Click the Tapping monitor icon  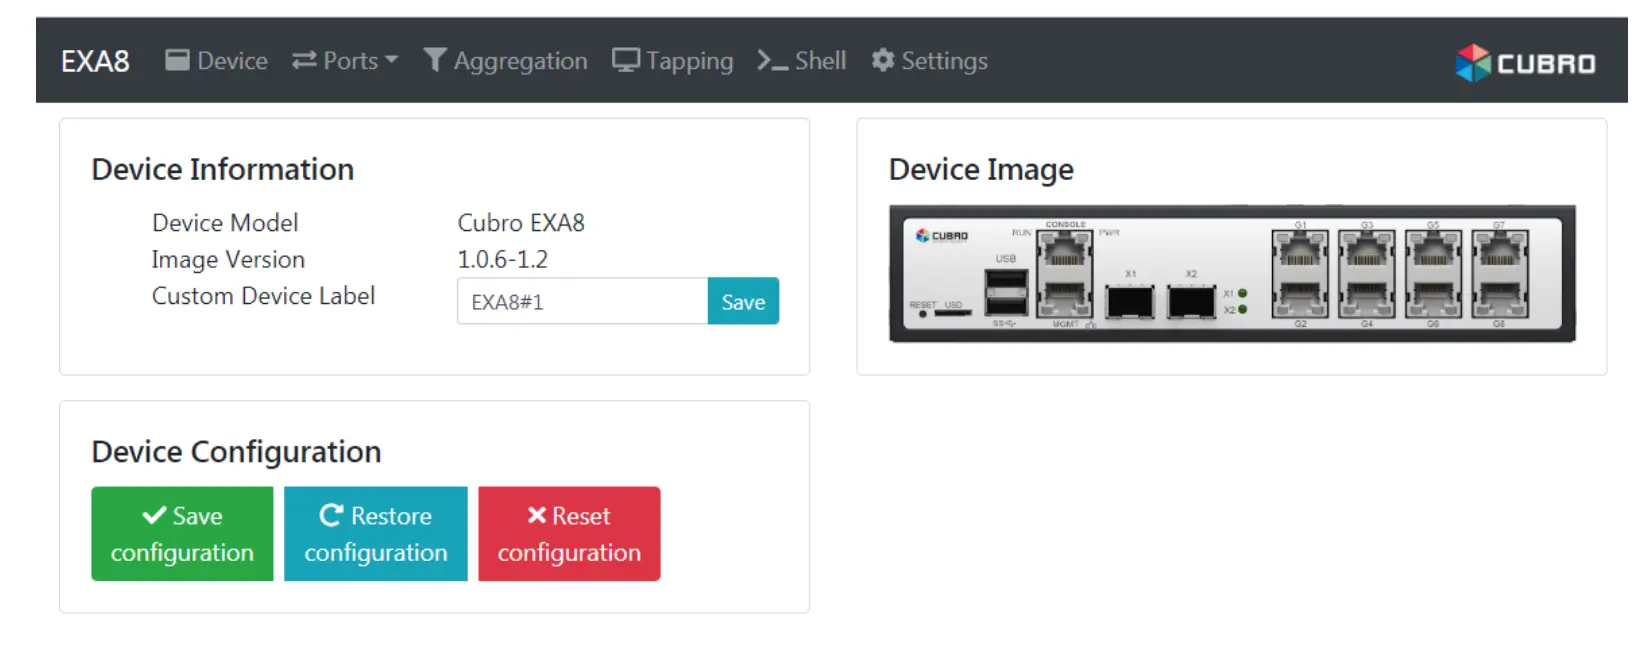(626, 60)
